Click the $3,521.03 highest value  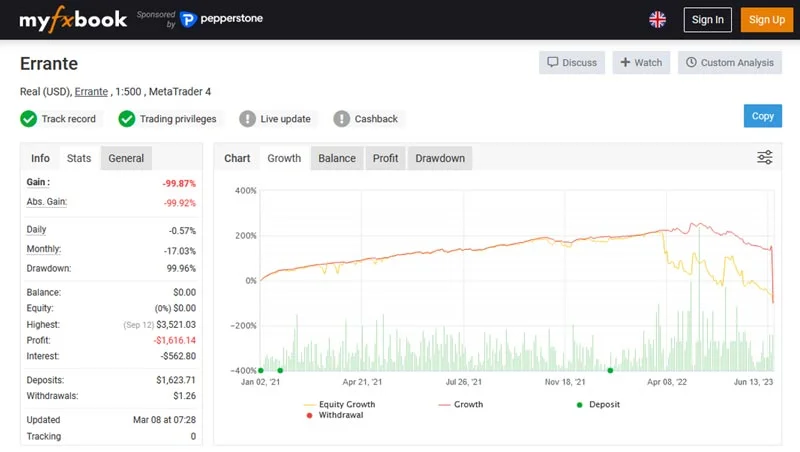[176, 324]
